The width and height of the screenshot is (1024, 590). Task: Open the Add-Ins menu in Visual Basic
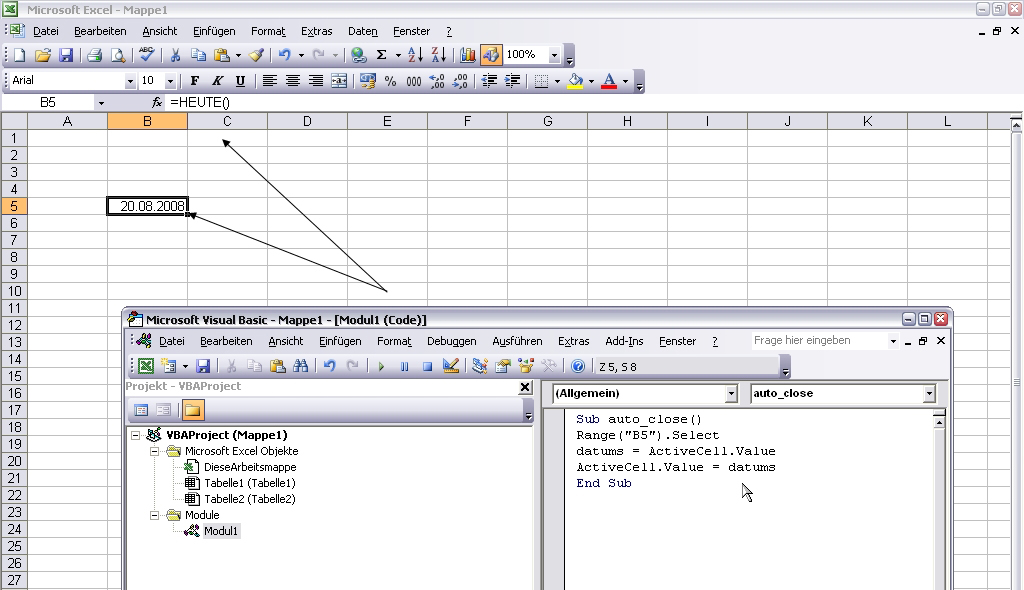click(624, 341)
